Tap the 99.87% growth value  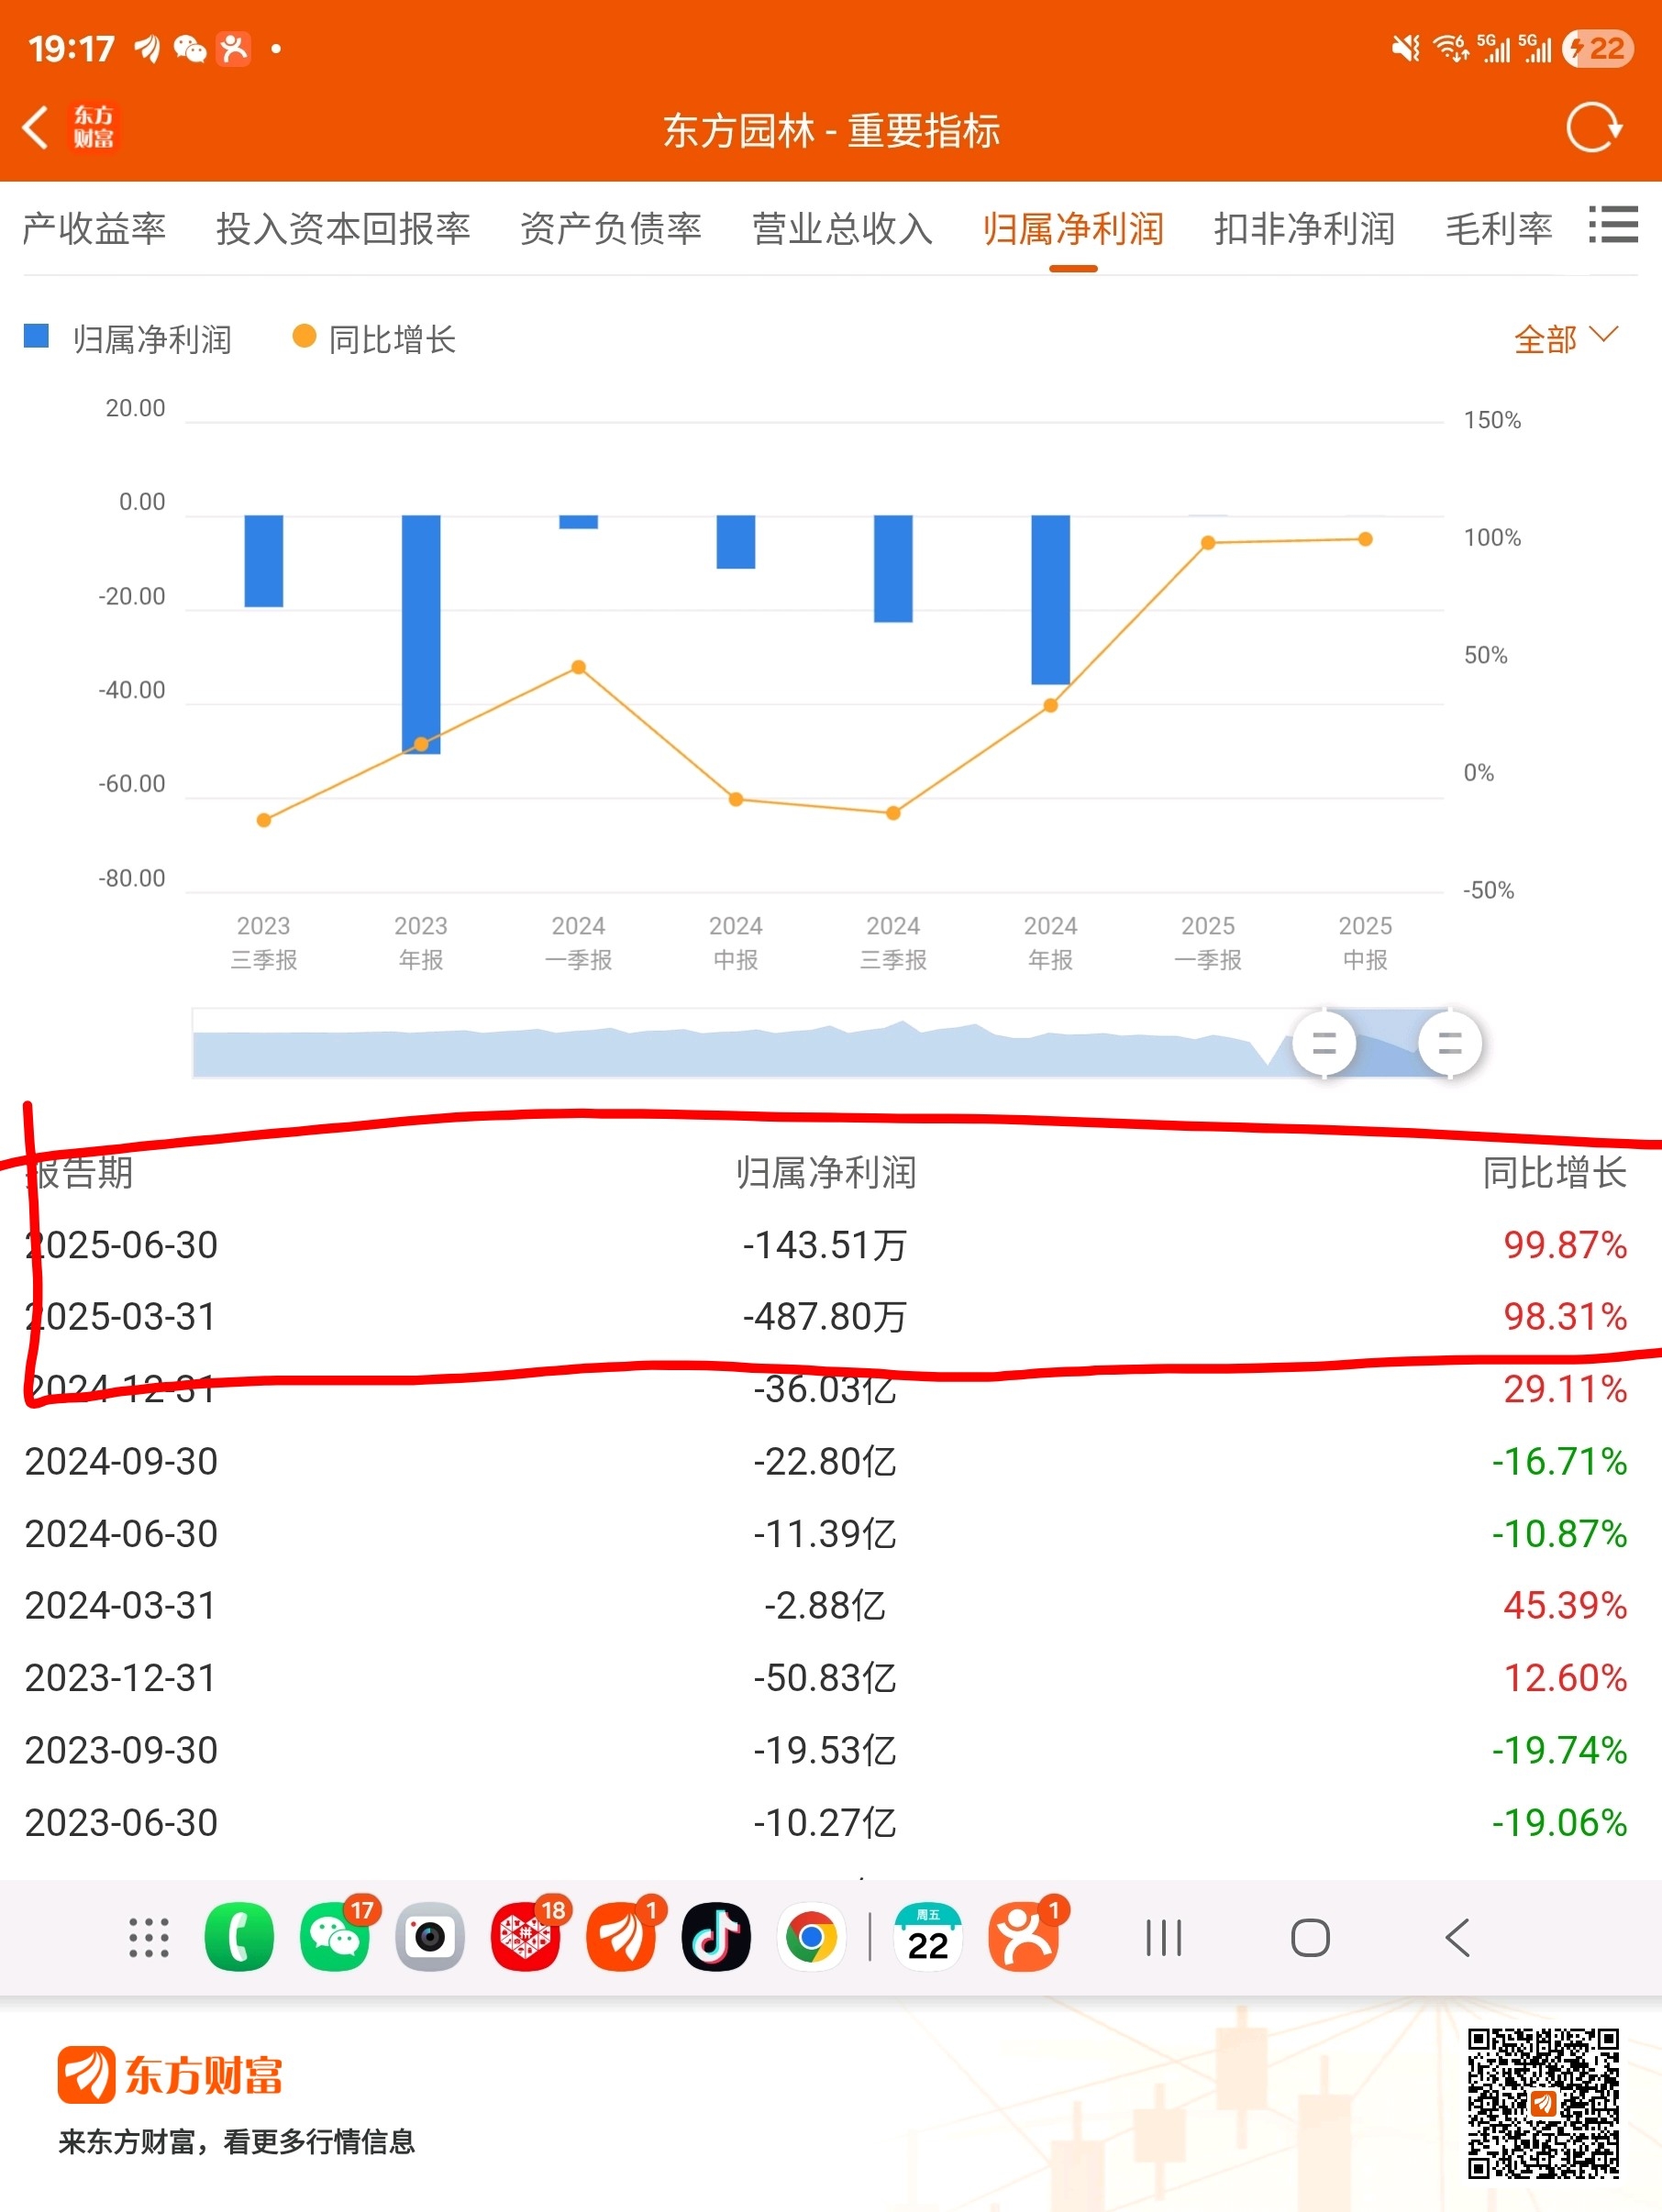pos(1565,1245)
